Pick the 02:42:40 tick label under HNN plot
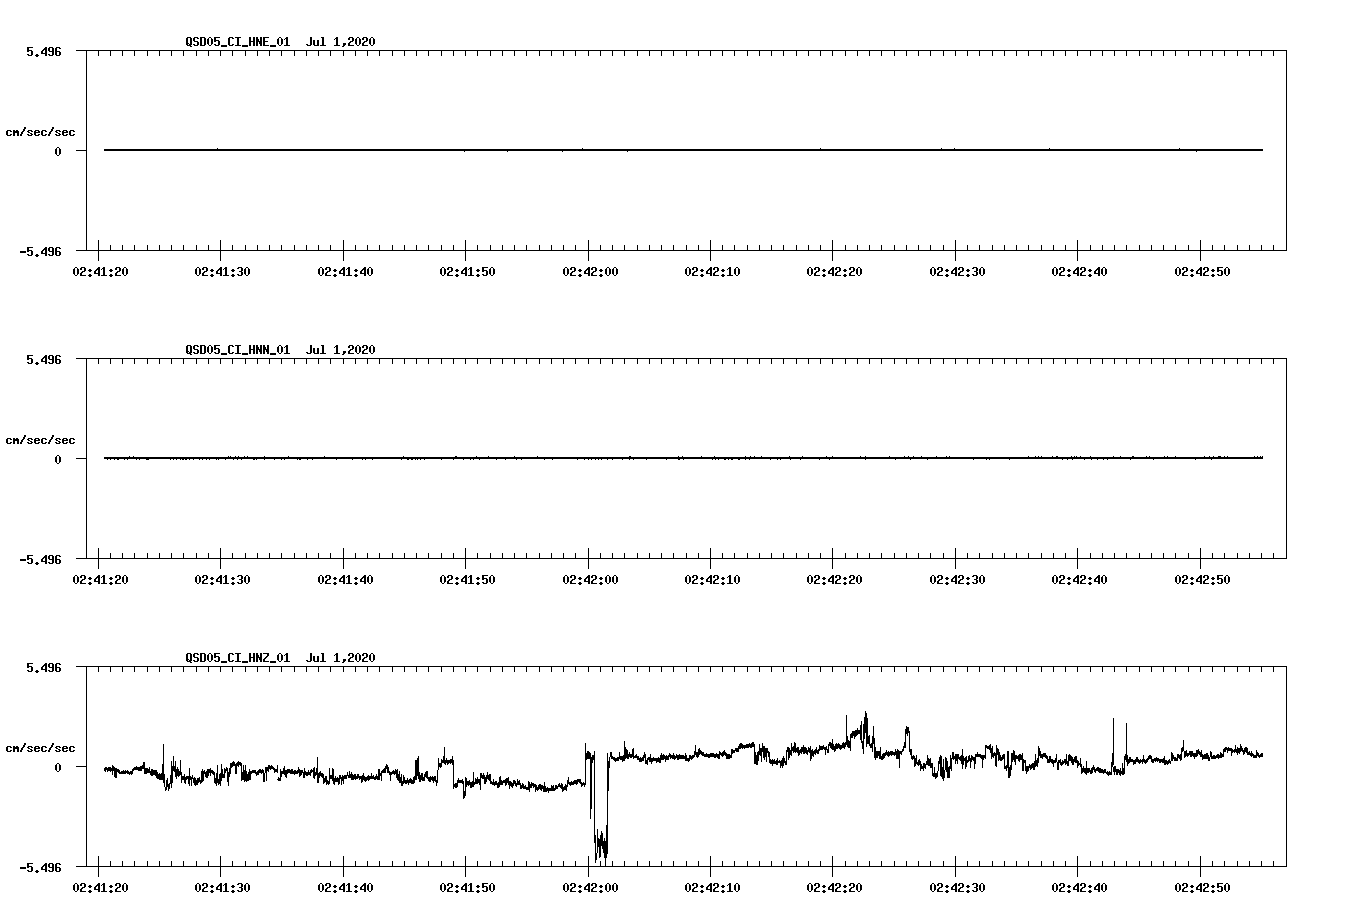The width and height of the screenshot is (1358, 924). tap(1079, 579)
